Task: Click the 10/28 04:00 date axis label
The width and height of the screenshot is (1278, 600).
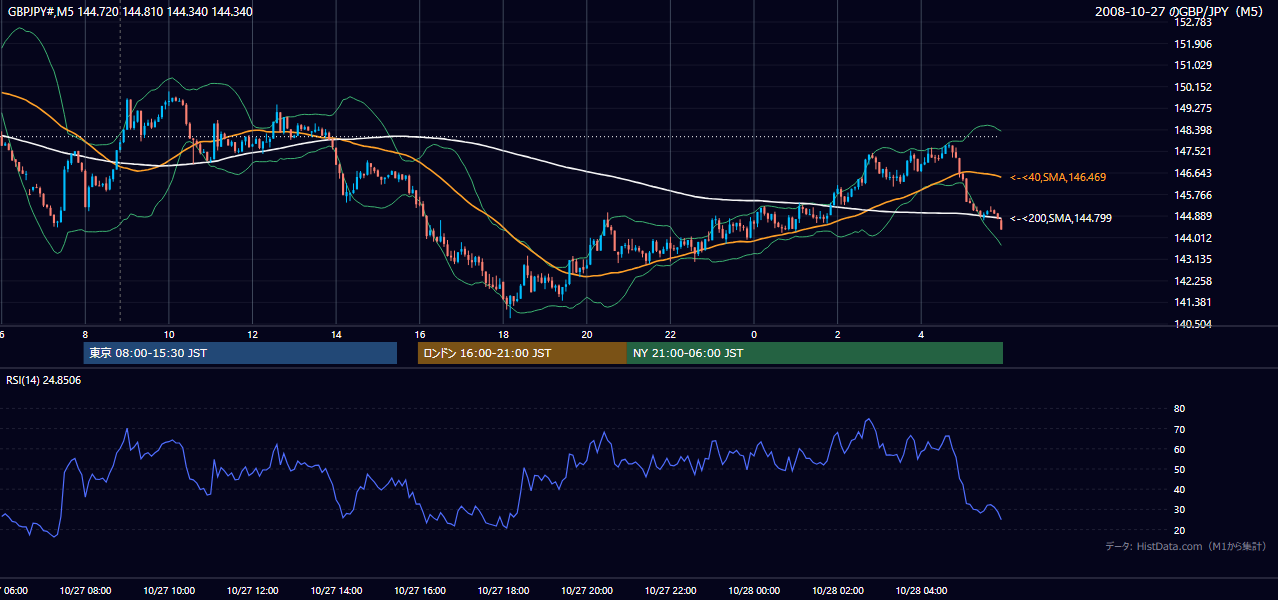Action: 921,591
